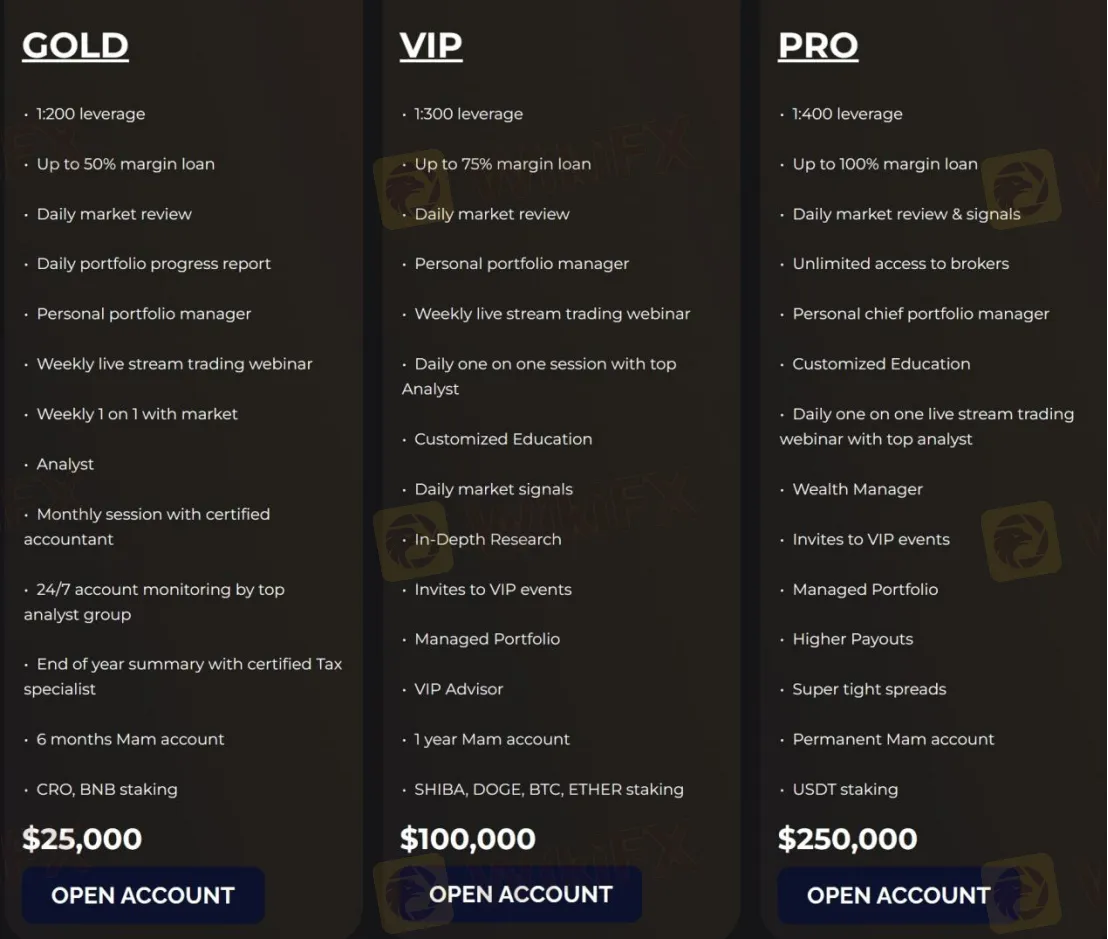Screen dimensions: 1108x939
Task: Select the $250,000 price text
Action: [847, 839]
